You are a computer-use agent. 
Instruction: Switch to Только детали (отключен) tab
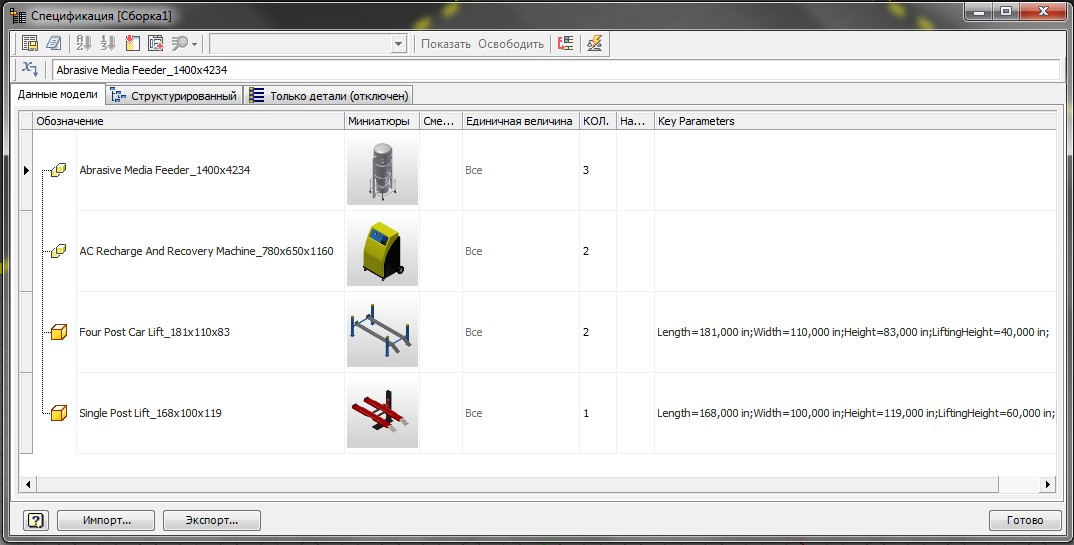click(329, 96)
